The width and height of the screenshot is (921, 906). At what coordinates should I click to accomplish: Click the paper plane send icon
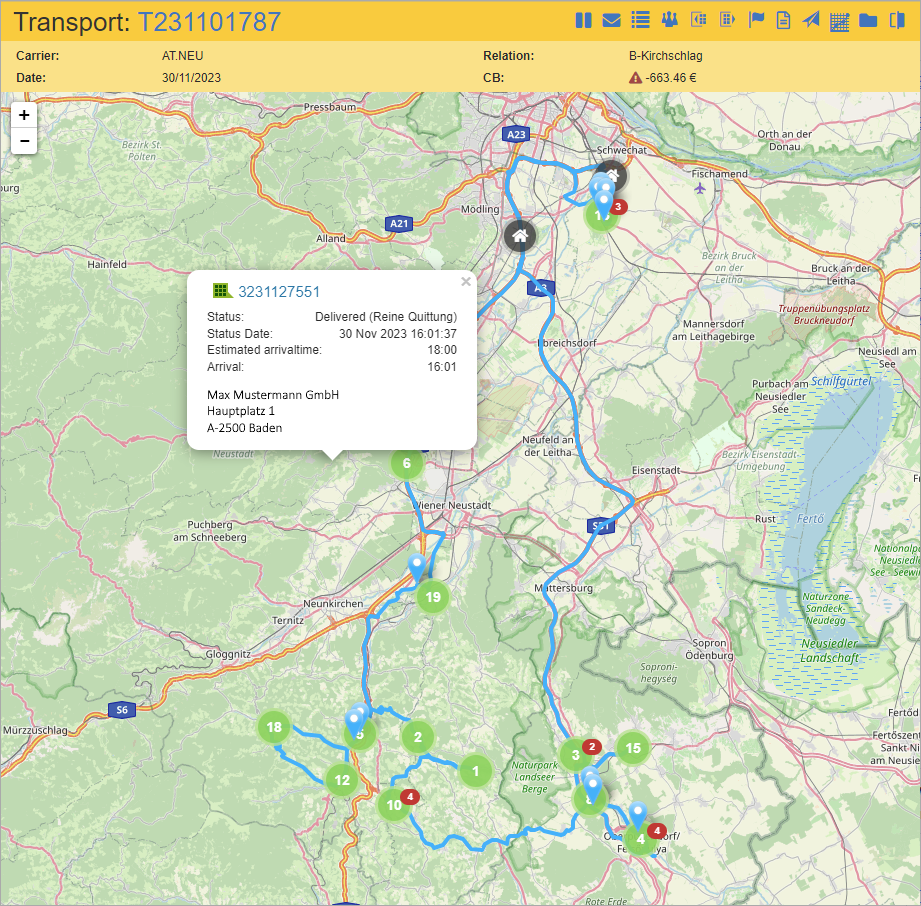pyautogui.click(x=811, y=20)
